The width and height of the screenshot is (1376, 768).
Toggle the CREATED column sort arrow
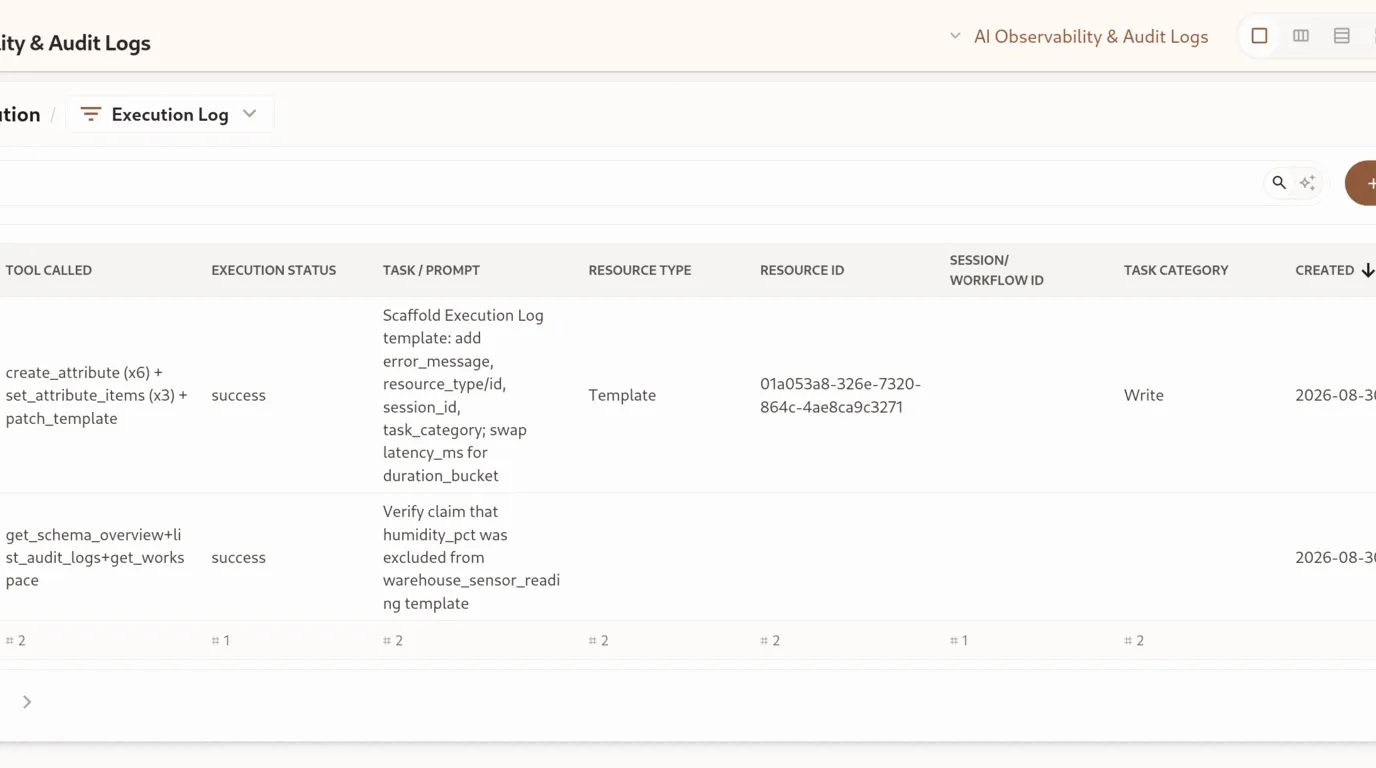tap(1368, 270)
